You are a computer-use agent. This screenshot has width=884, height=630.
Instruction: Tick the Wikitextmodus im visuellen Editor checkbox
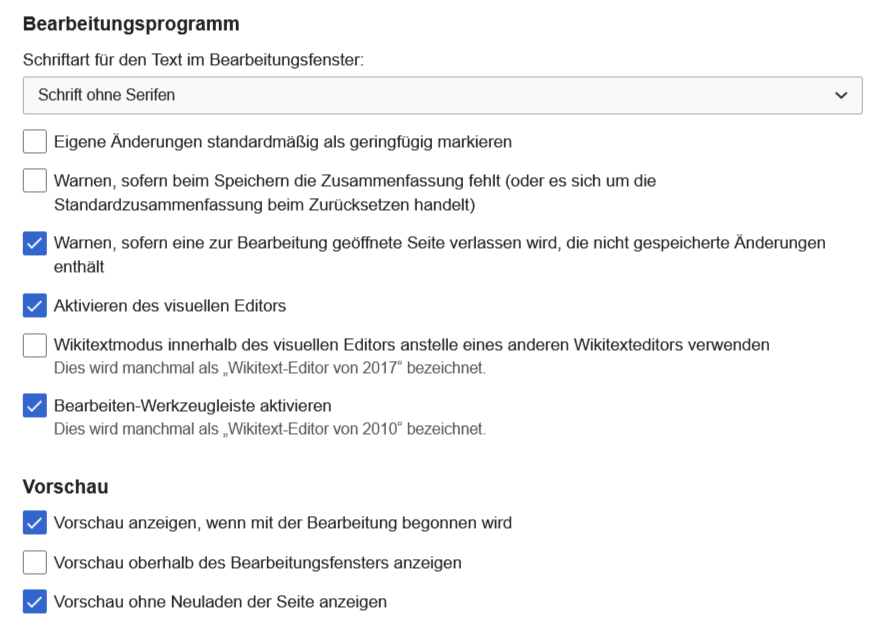click(35, 345)
